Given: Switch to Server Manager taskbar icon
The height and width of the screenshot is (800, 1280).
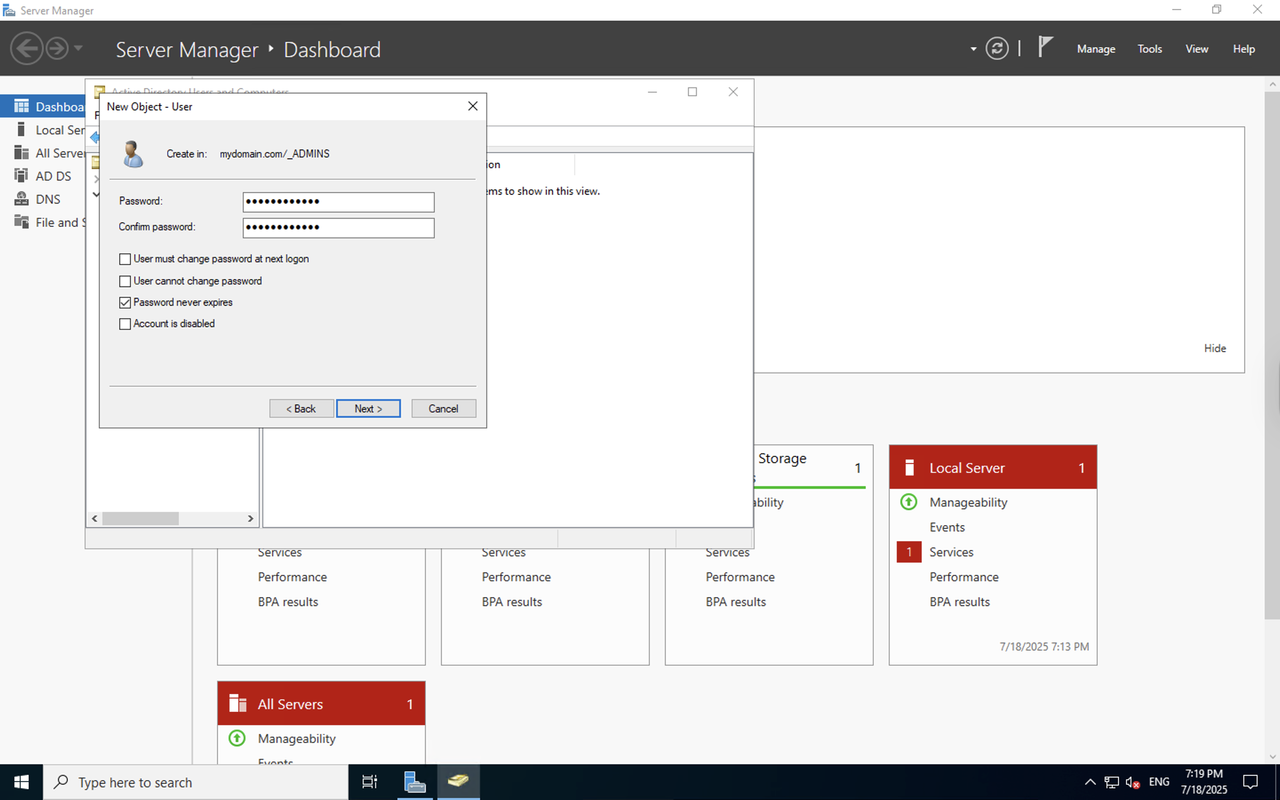Looking at the screenshot, I should [415, 782].
